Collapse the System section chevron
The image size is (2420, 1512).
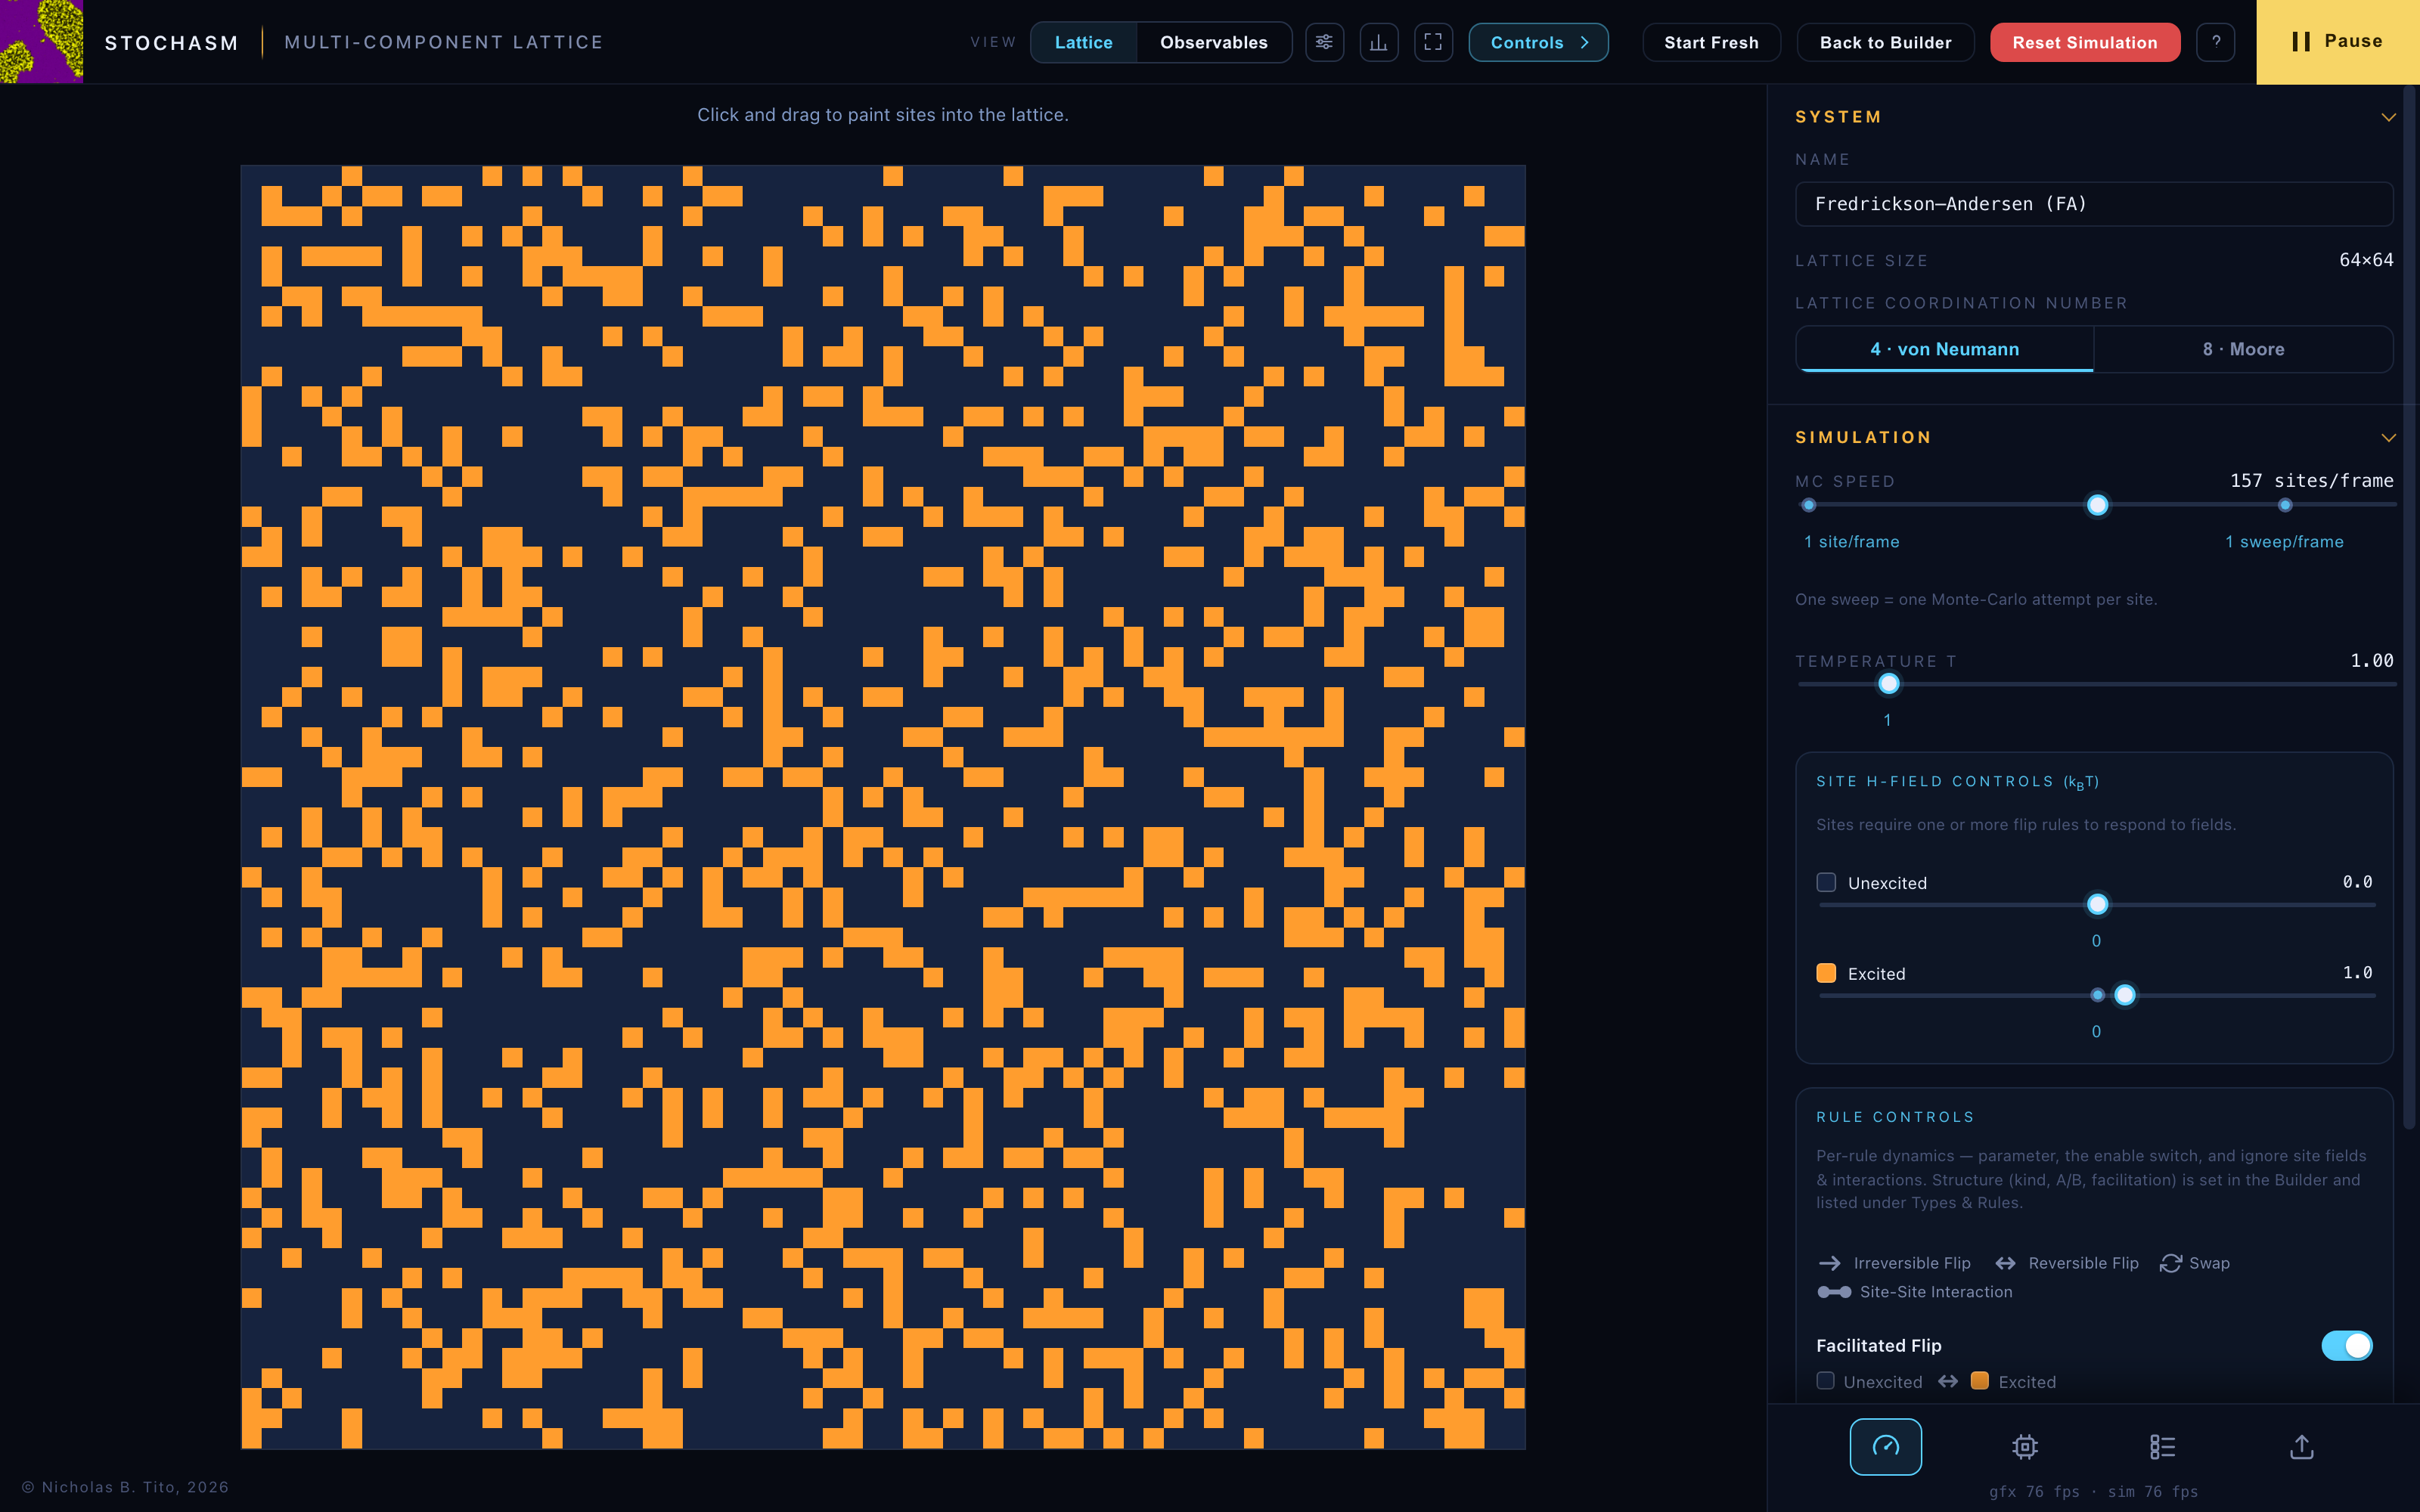click(2388, 117)
